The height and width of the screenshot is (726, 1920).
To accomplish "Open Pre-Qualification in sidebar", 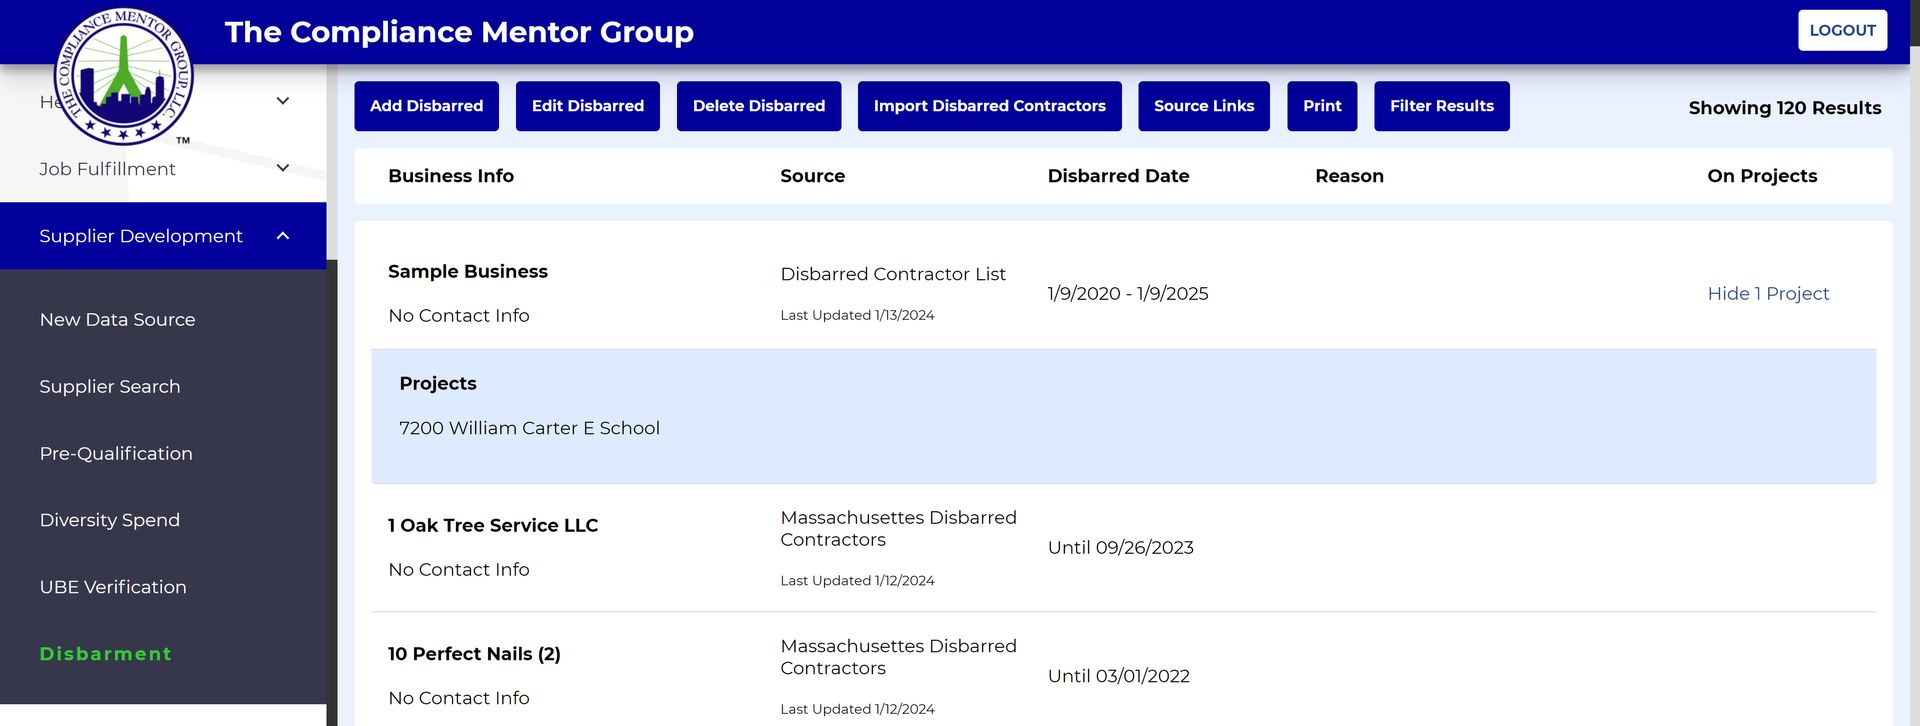I will click(x=116, y=454).
